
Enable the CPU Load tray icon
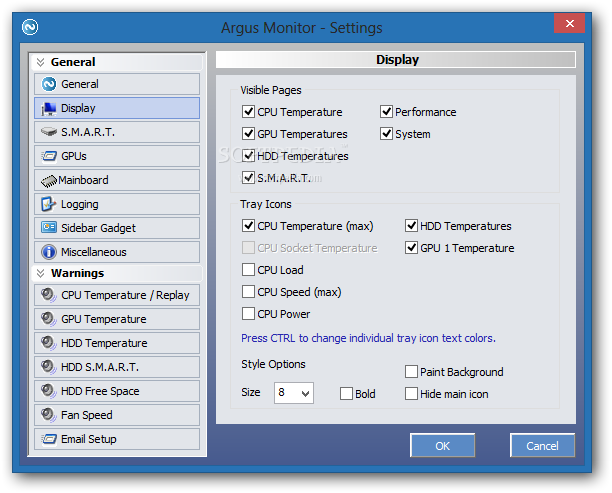pos(248,270)
